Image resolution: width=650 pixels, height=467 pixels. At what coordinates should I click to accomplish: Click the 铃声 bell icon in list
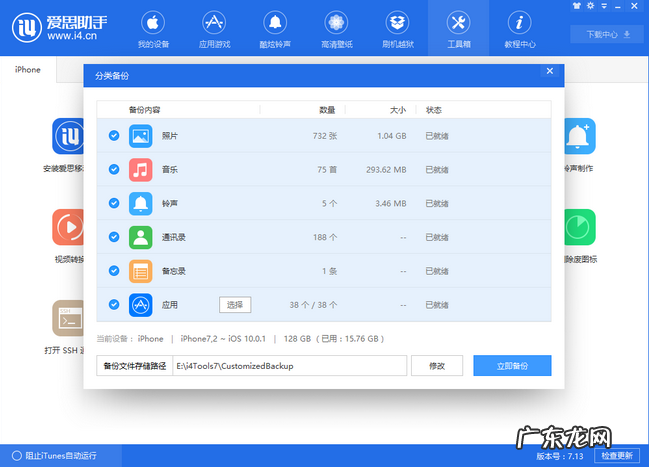point(141,203)
